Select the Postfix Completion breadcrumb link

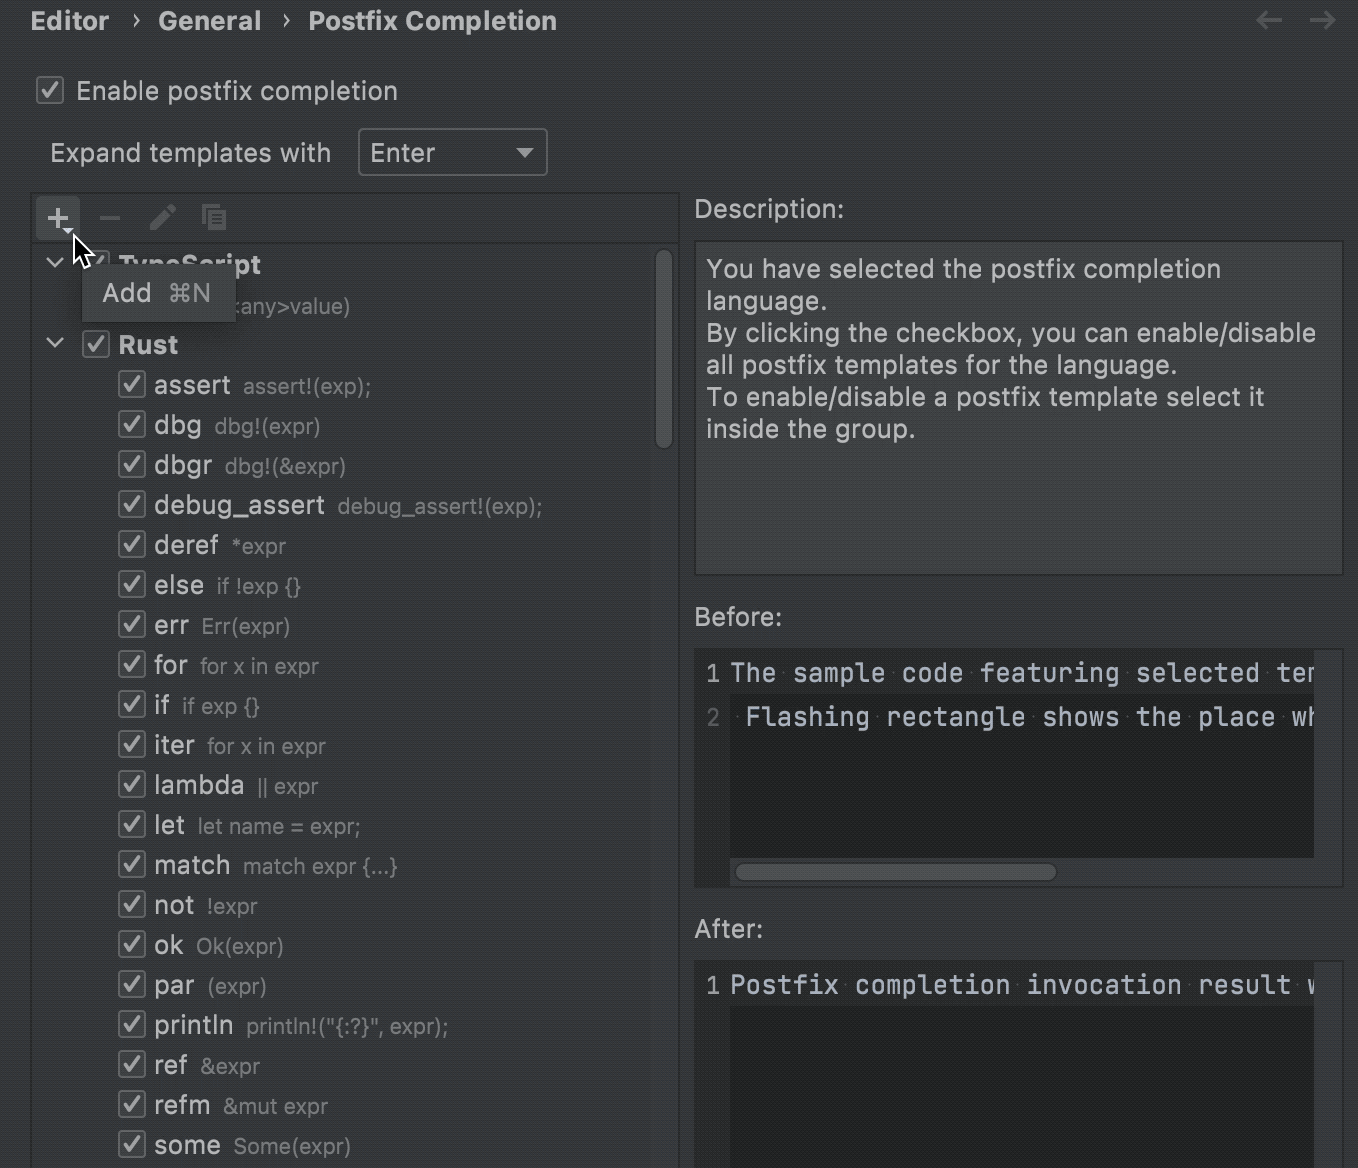(432, 20)
